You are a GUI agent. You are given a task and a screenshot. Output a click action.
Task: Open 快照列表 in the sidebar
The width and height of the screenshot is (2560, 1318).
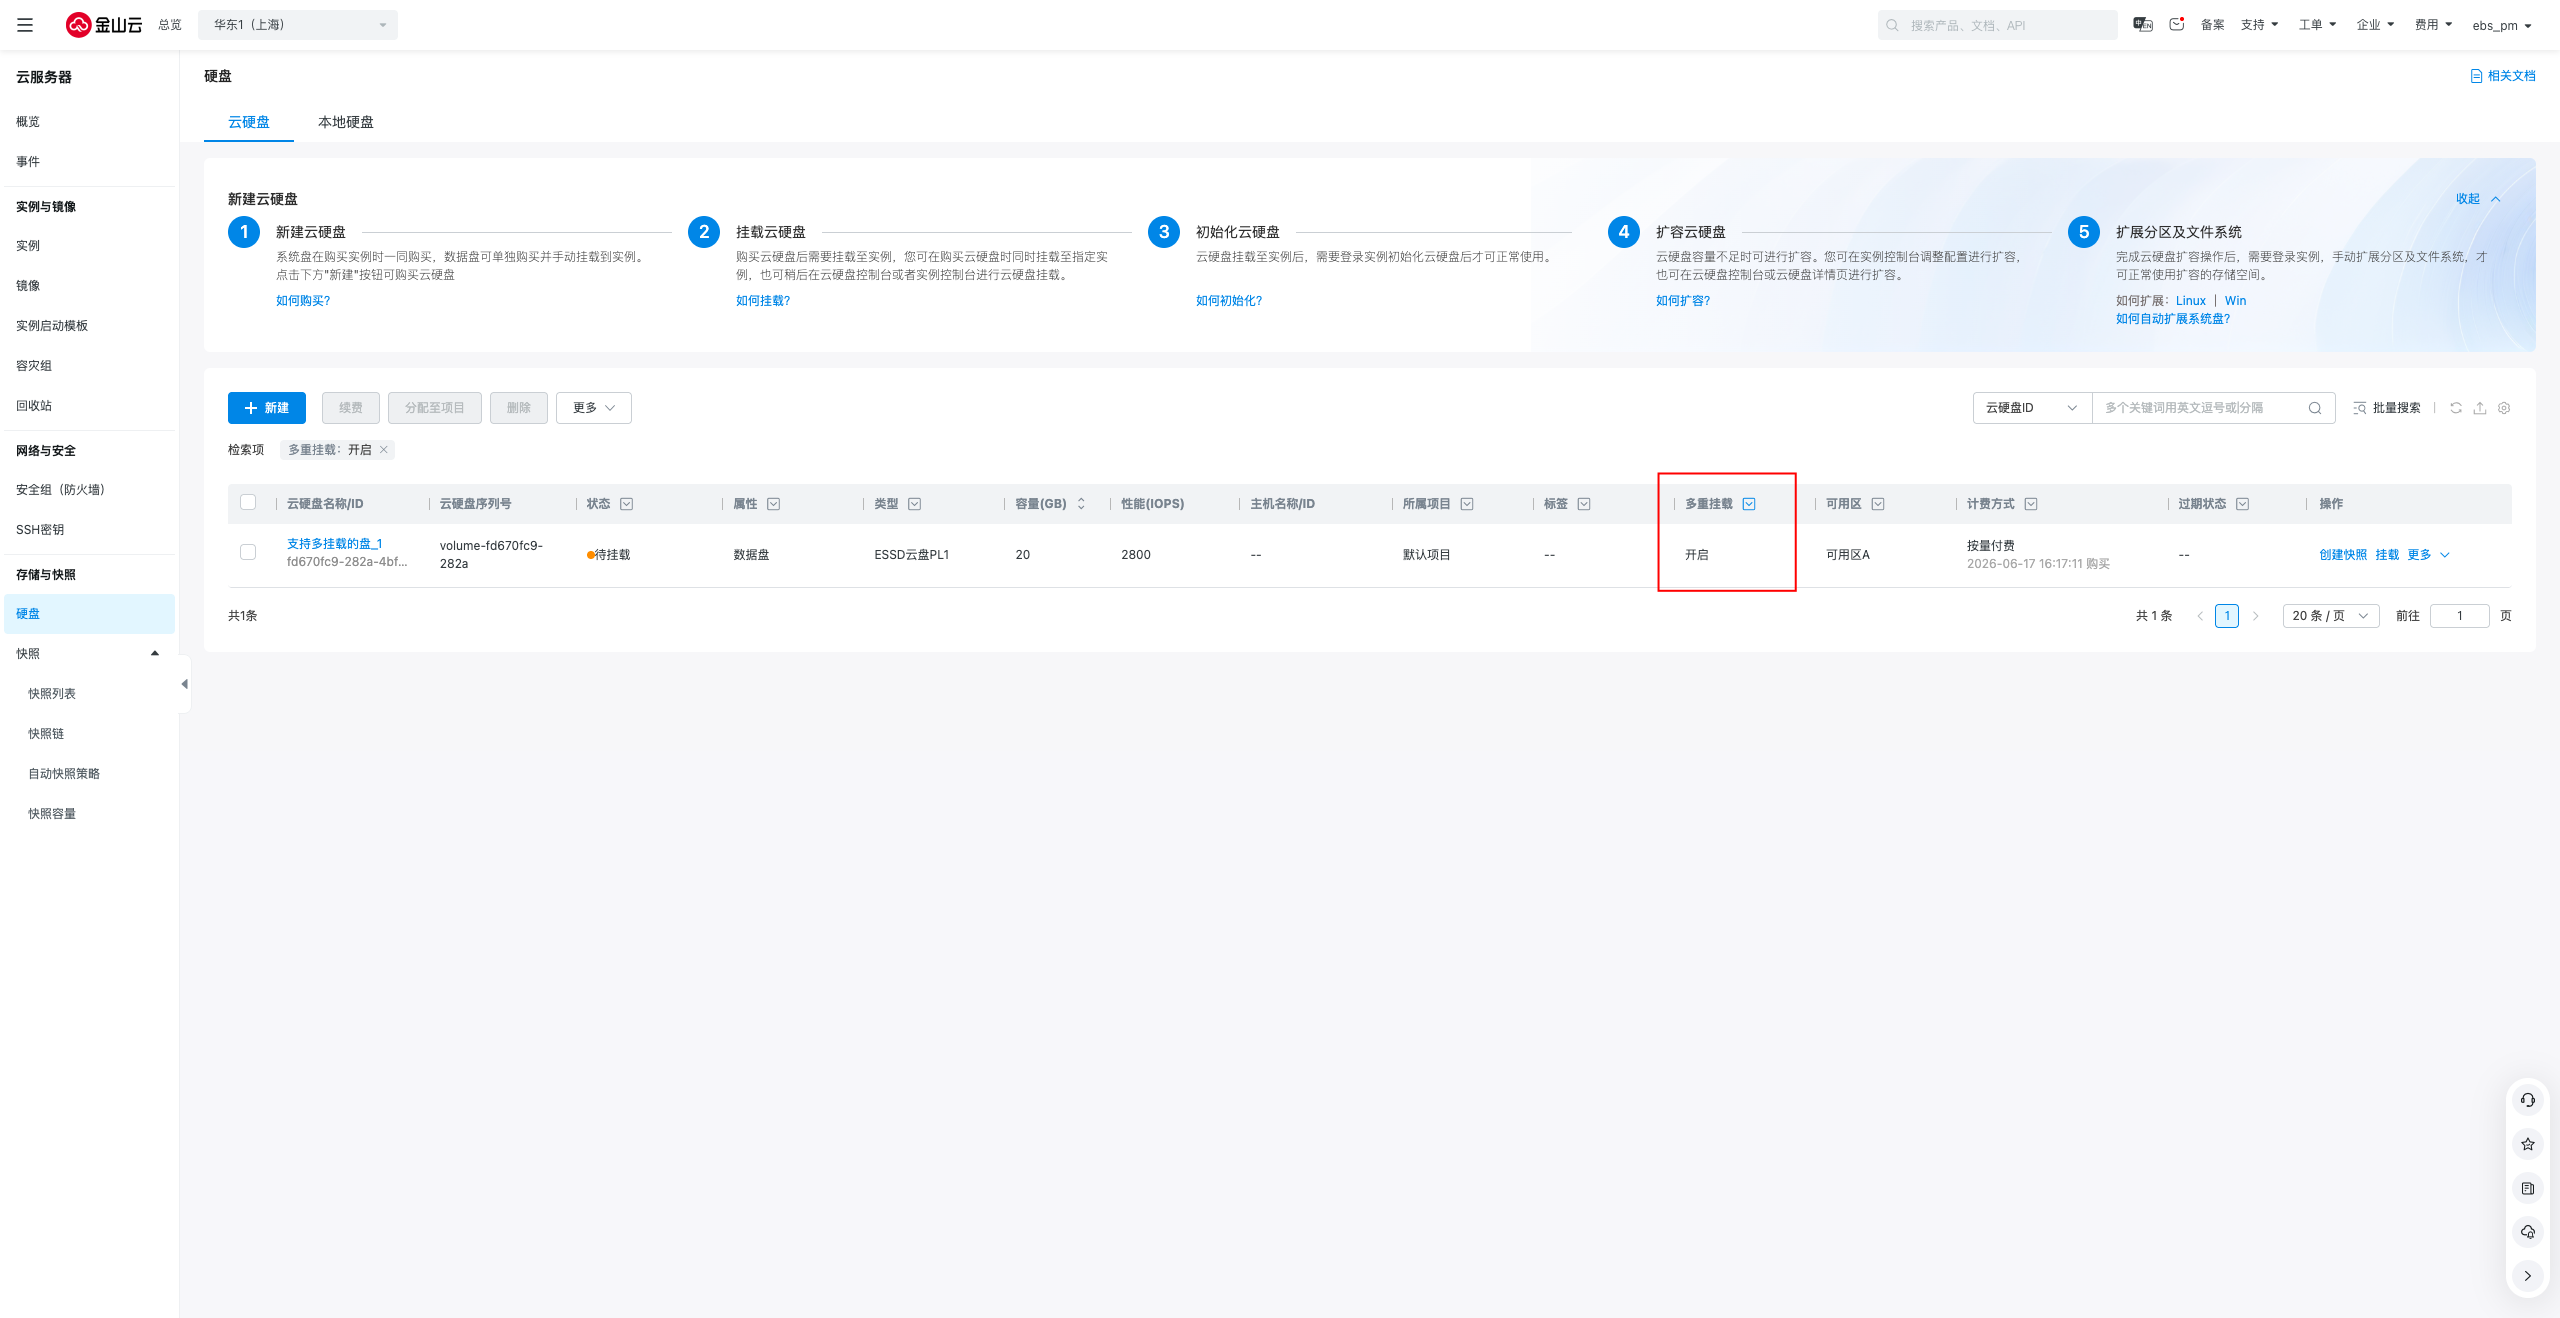point(52,694)
